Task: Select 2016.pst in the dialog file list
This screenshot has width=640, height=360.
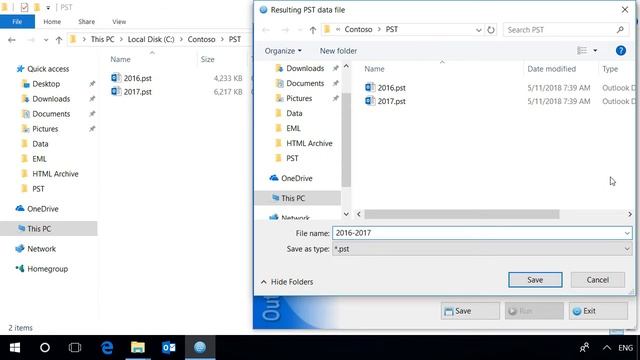Action: pos(385,88)
